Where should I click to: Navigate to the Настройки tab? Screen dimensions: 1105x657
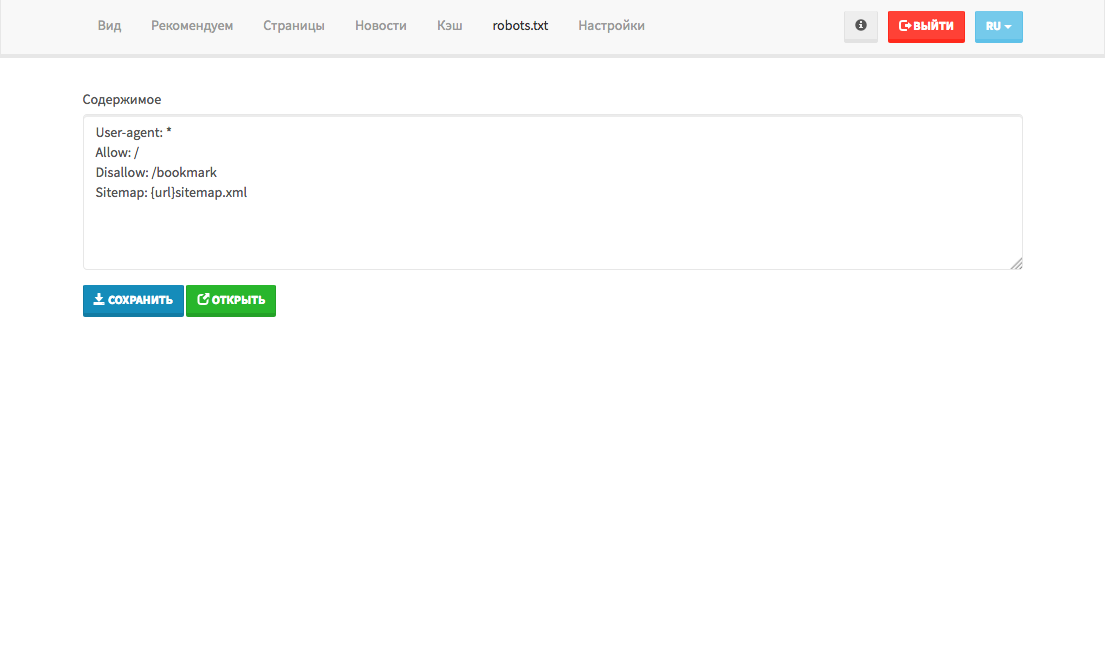coord(611,26)
